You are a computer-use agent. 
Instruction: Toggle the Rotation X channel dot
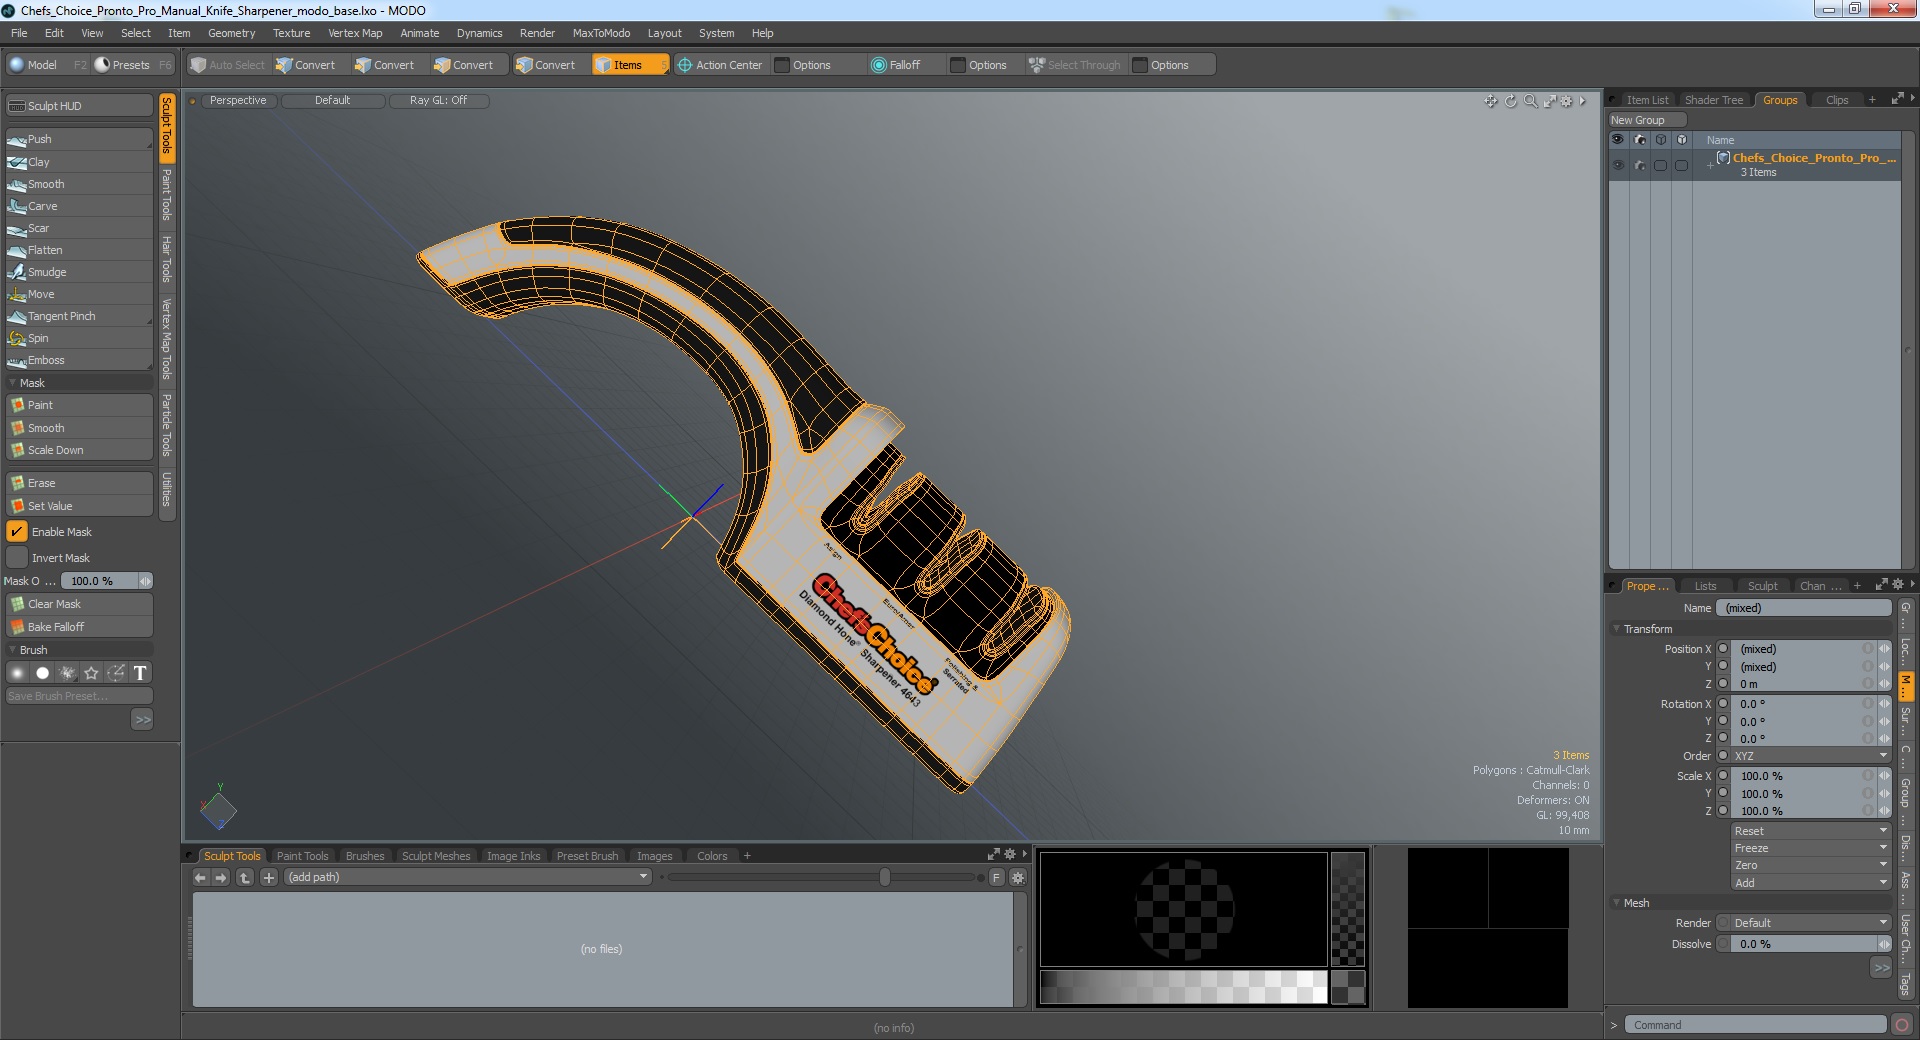(x=1723, y=704)
